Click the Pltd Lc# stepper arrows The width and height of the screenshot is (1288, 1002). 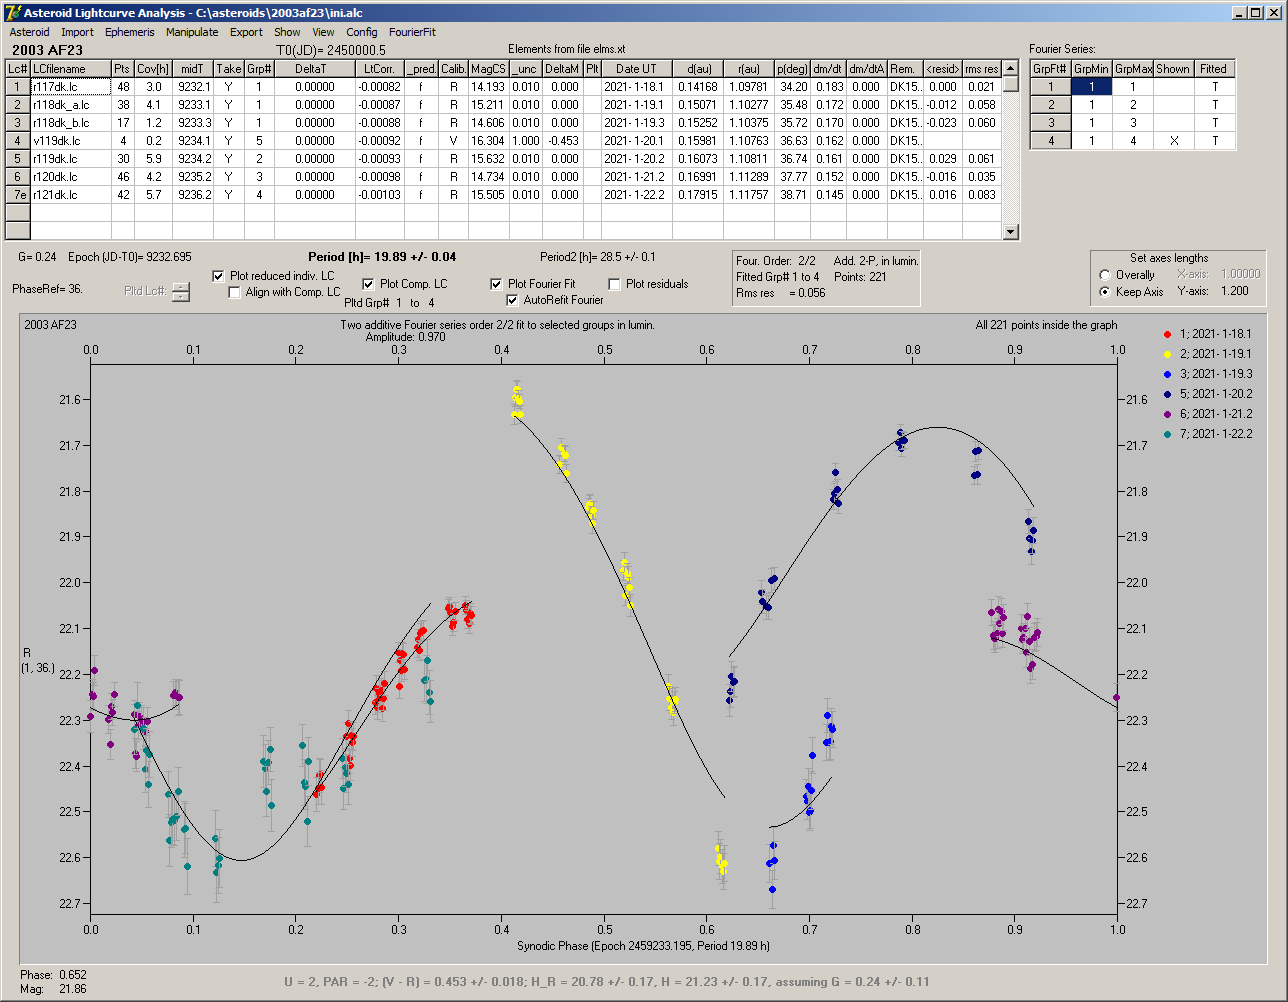pos(180,292)
